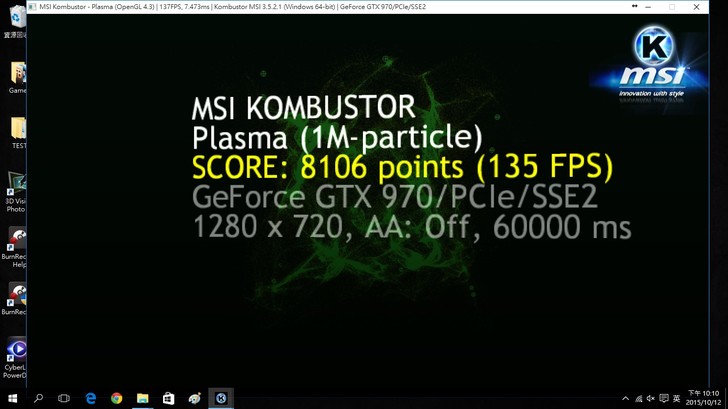
Task: Expand hidden system tray icons
Action: click(x=626, y=398)
